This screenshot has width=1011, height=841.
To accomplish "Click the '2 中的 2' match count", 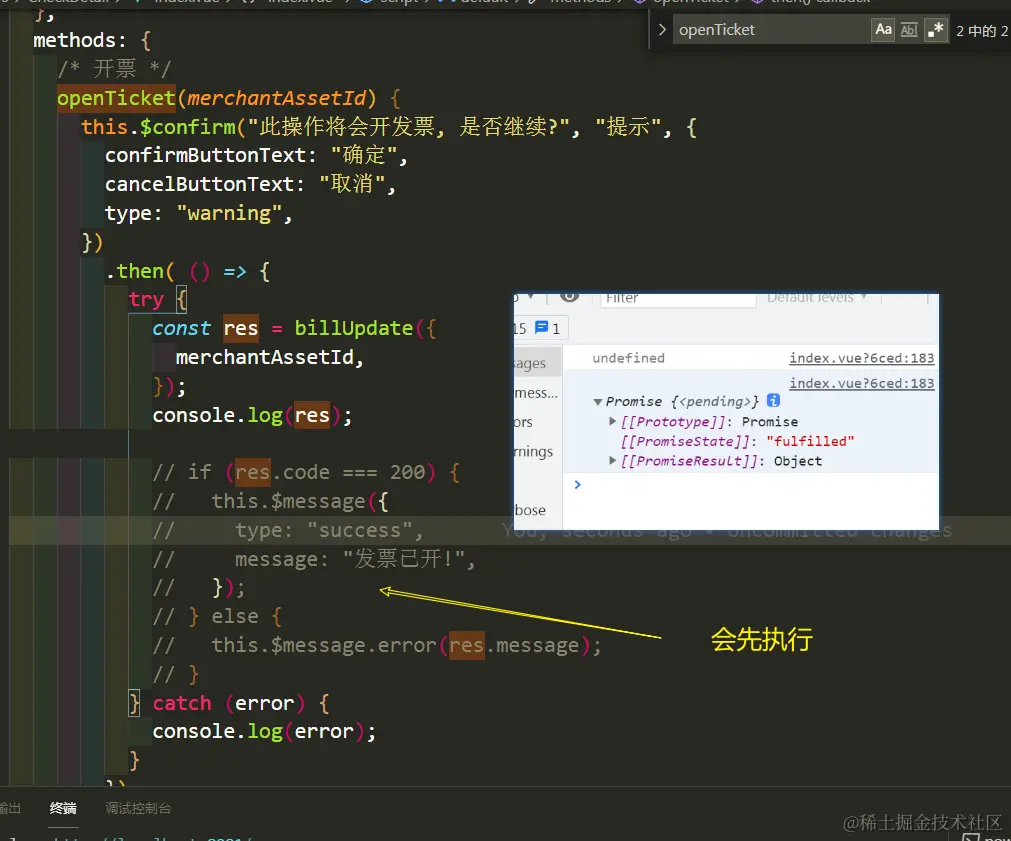I will (x=983, y=31).
